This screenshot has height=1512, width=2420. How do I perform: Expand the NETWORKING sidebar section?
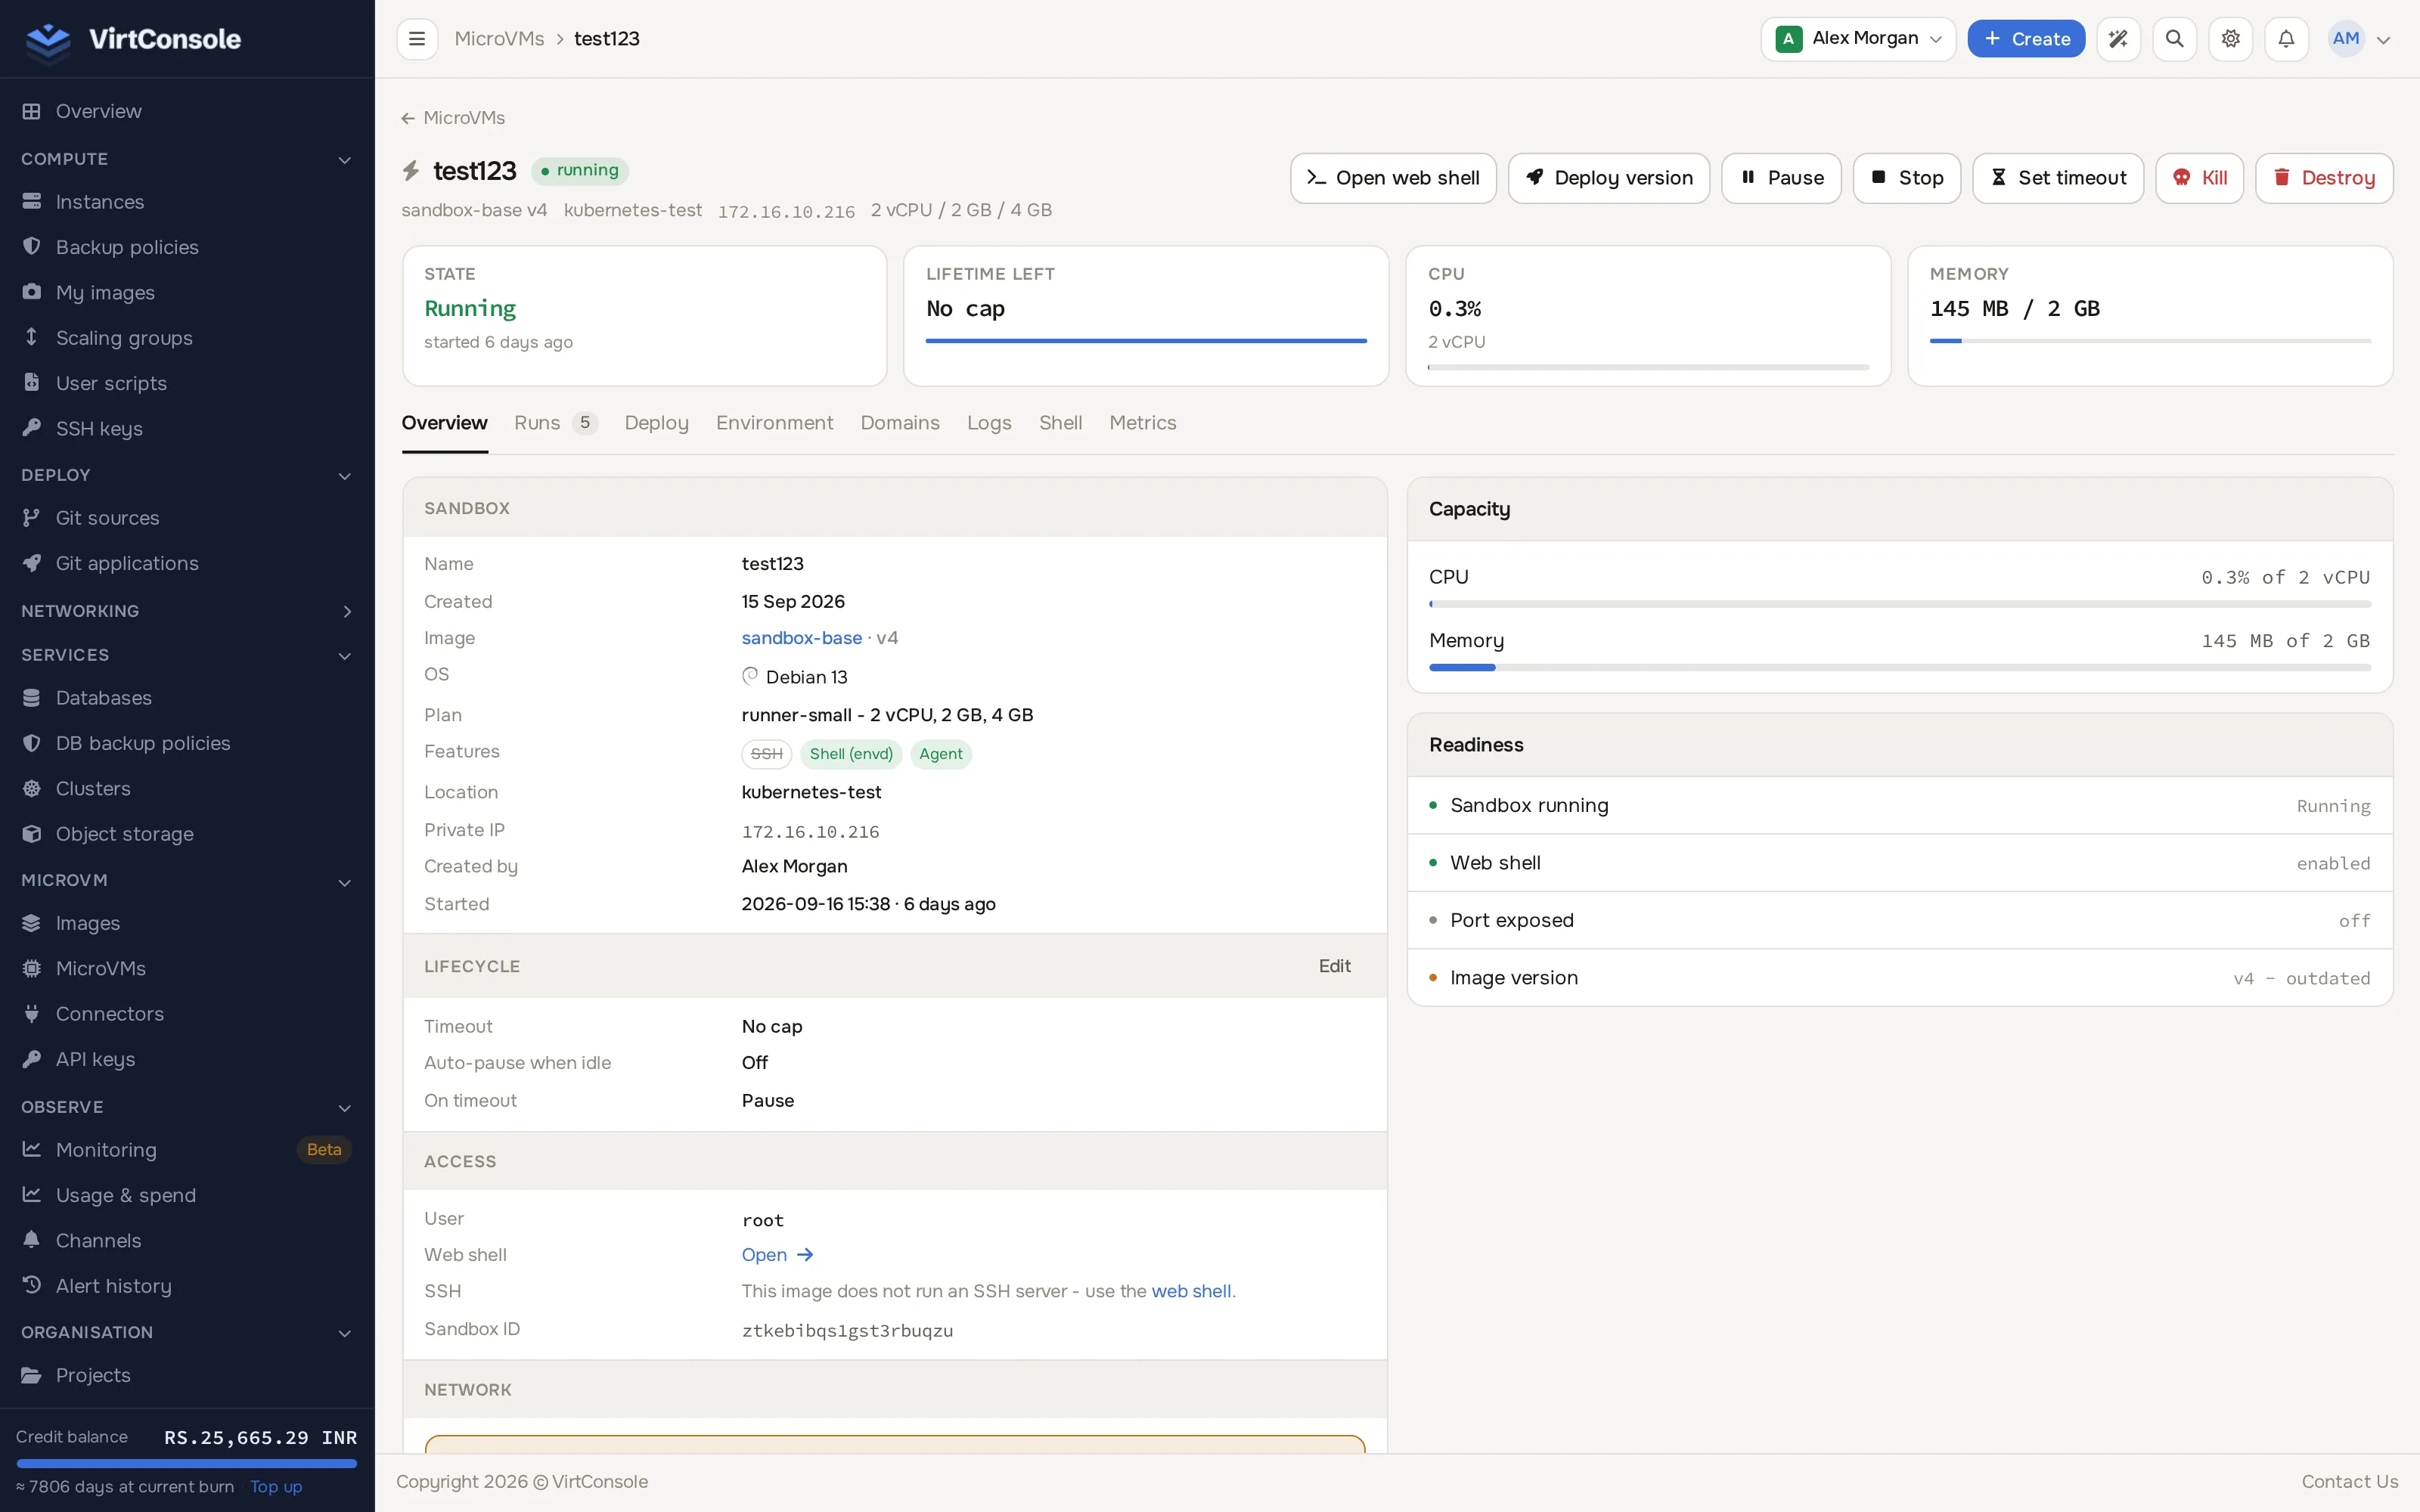click(x=186, y=611)
